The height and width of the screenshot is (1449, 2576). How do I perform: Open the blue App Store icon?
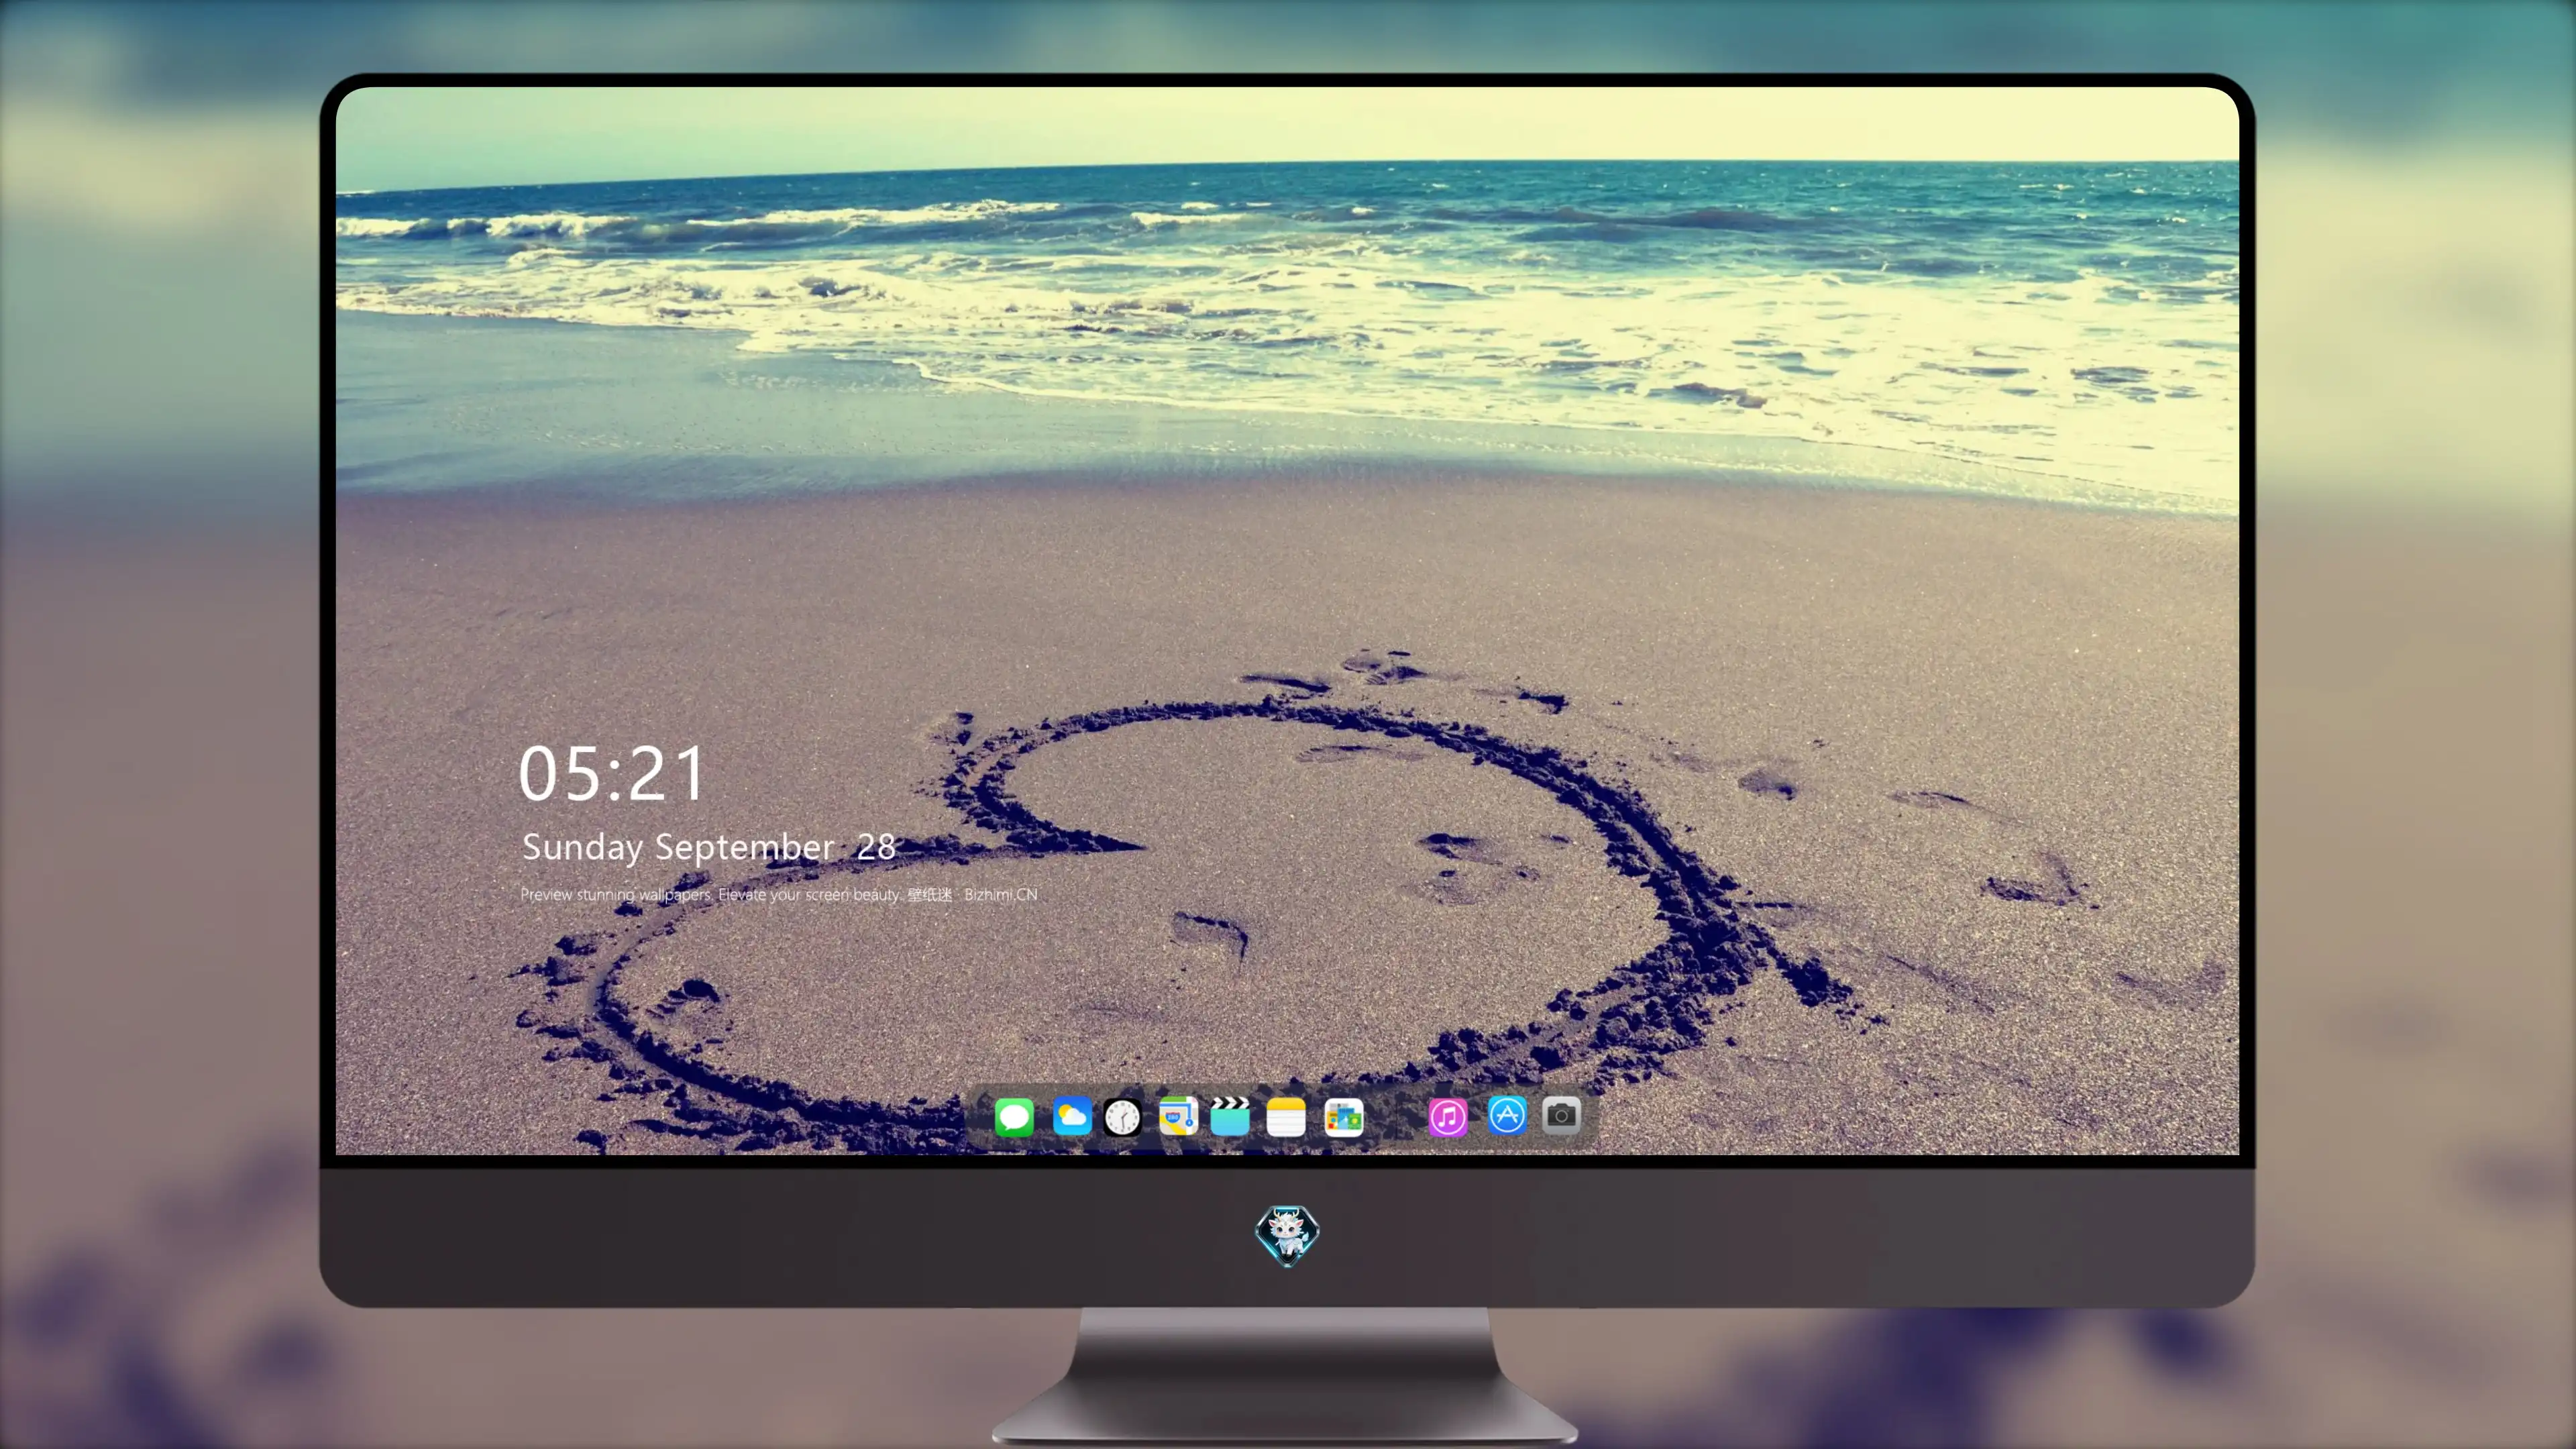pyautogui.click(x=1507, y=1116)
